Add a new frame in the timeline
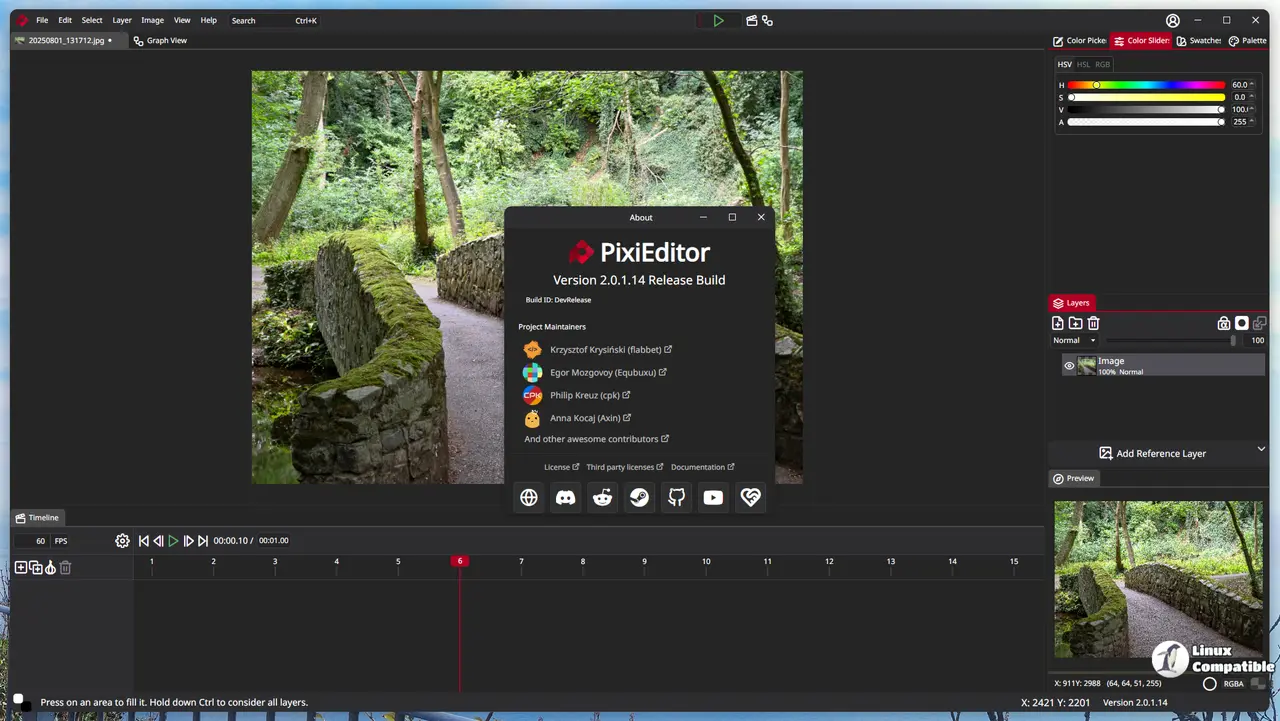The image size is (1280, 721). [x=20, y=568]
